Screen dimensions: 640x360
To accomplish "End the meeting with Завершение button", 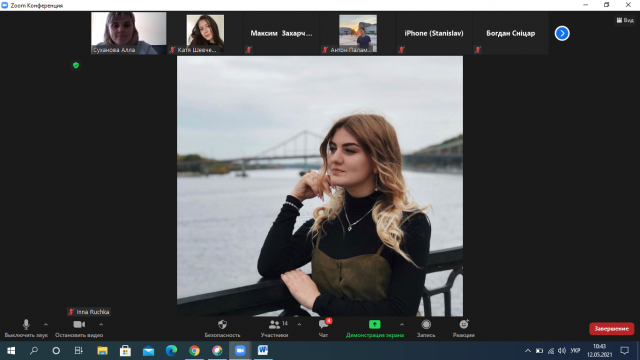I will click(611, 329).
